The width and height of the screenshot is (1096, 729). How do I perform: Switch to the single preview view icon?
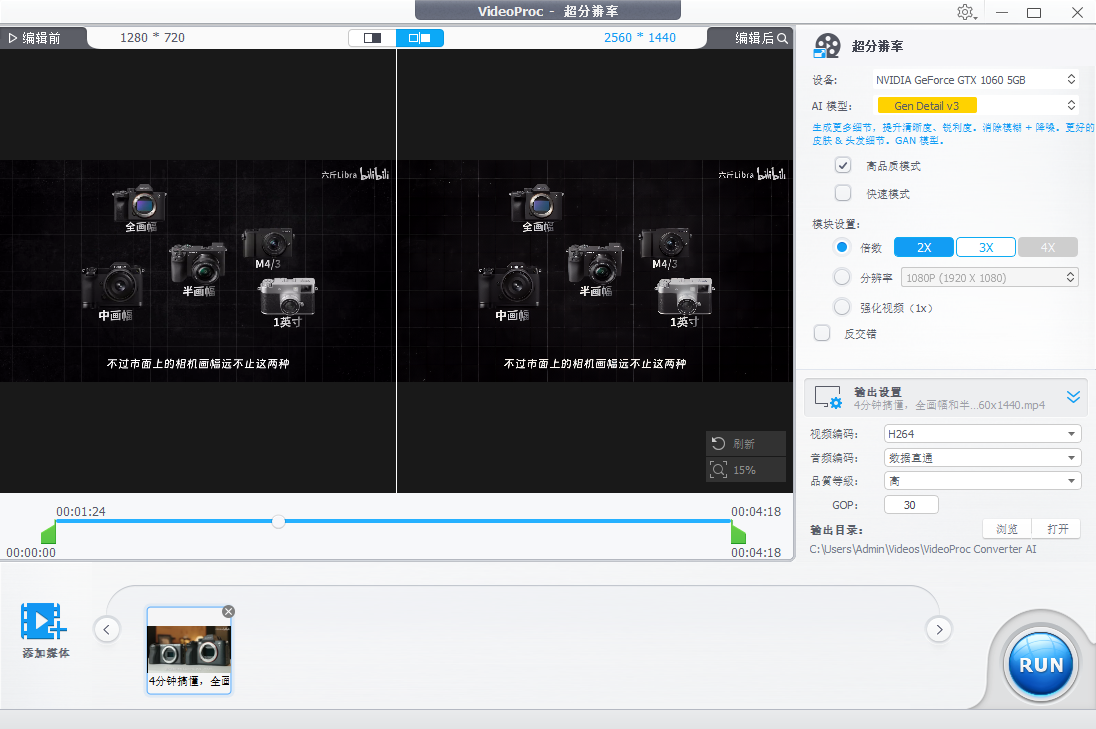(x=371, y=37)
